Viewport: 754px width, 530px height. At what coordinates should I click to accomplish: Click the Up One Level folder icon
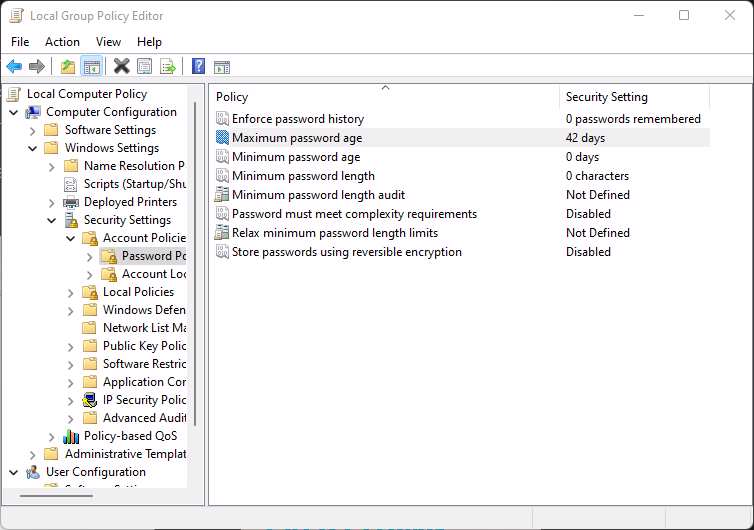[67, 67]
